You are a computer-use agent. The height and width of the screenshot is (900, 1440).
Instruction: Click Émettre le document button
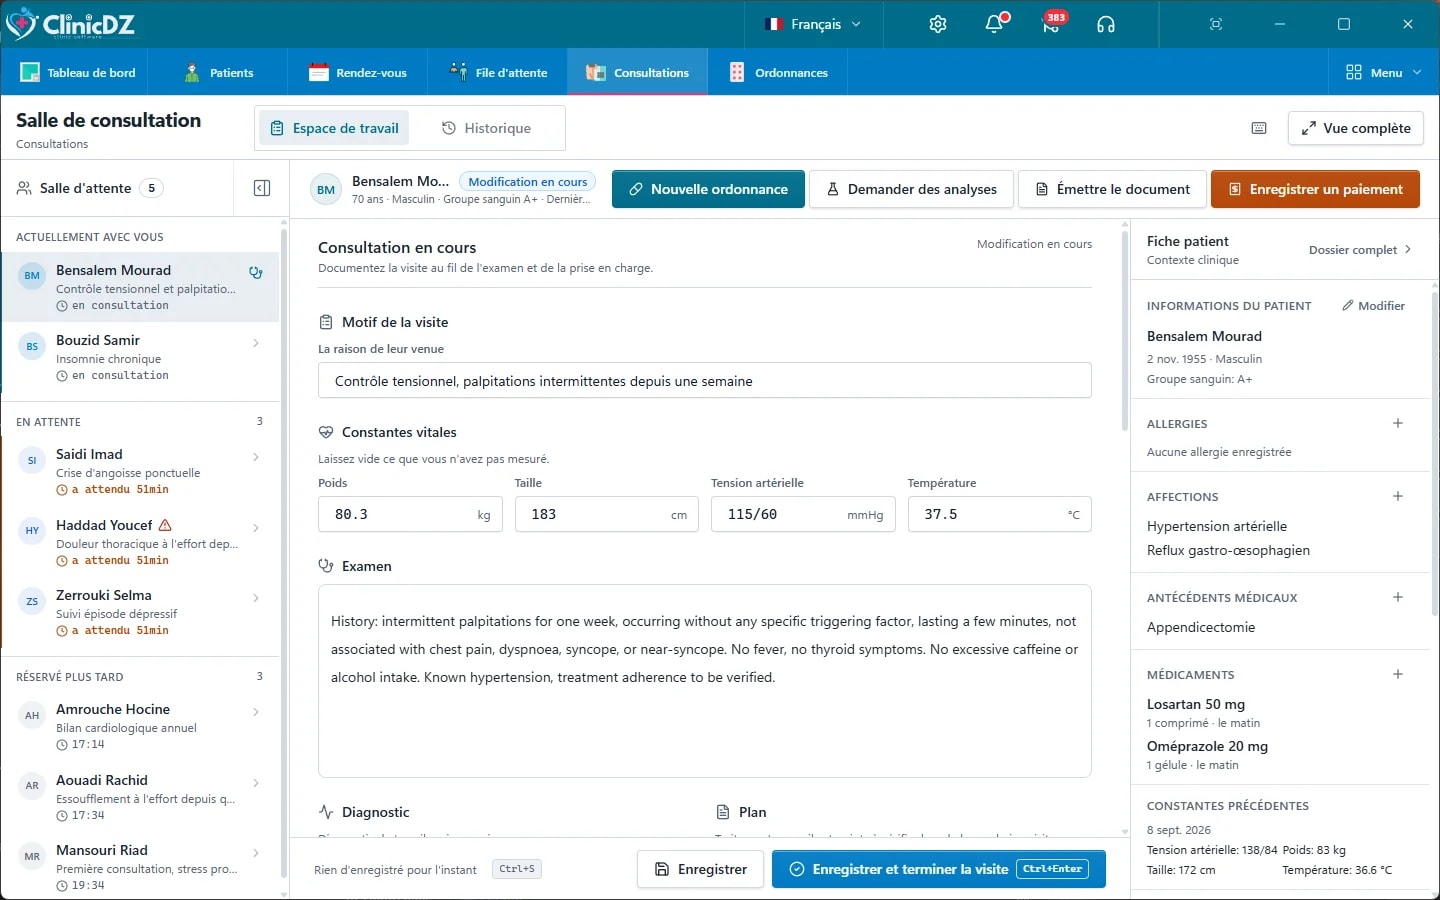click(x=1112, y=189)
